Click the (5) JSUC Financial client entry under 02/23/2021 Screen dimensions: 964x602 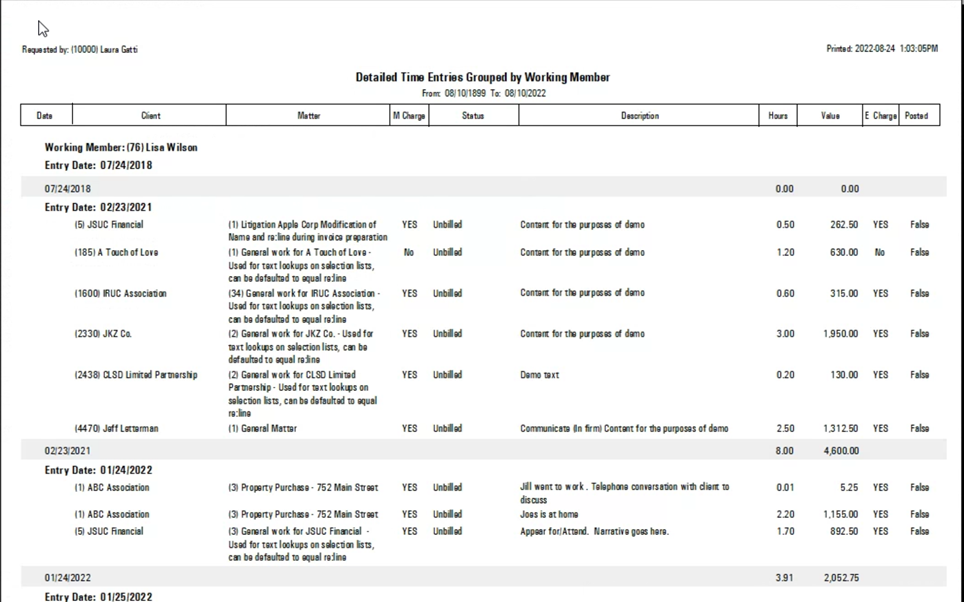click(109, 224)
